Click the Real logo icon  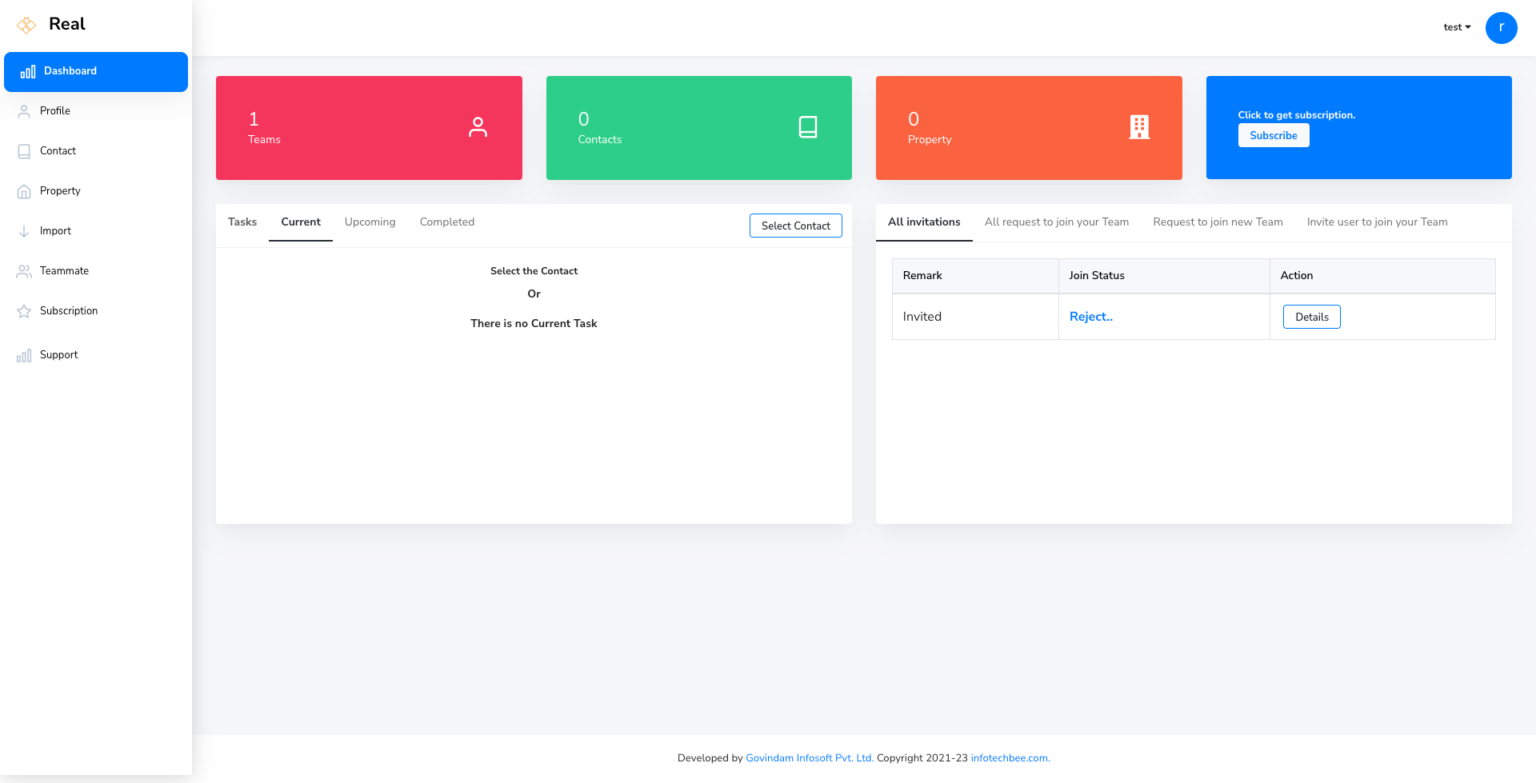(26, 25)
